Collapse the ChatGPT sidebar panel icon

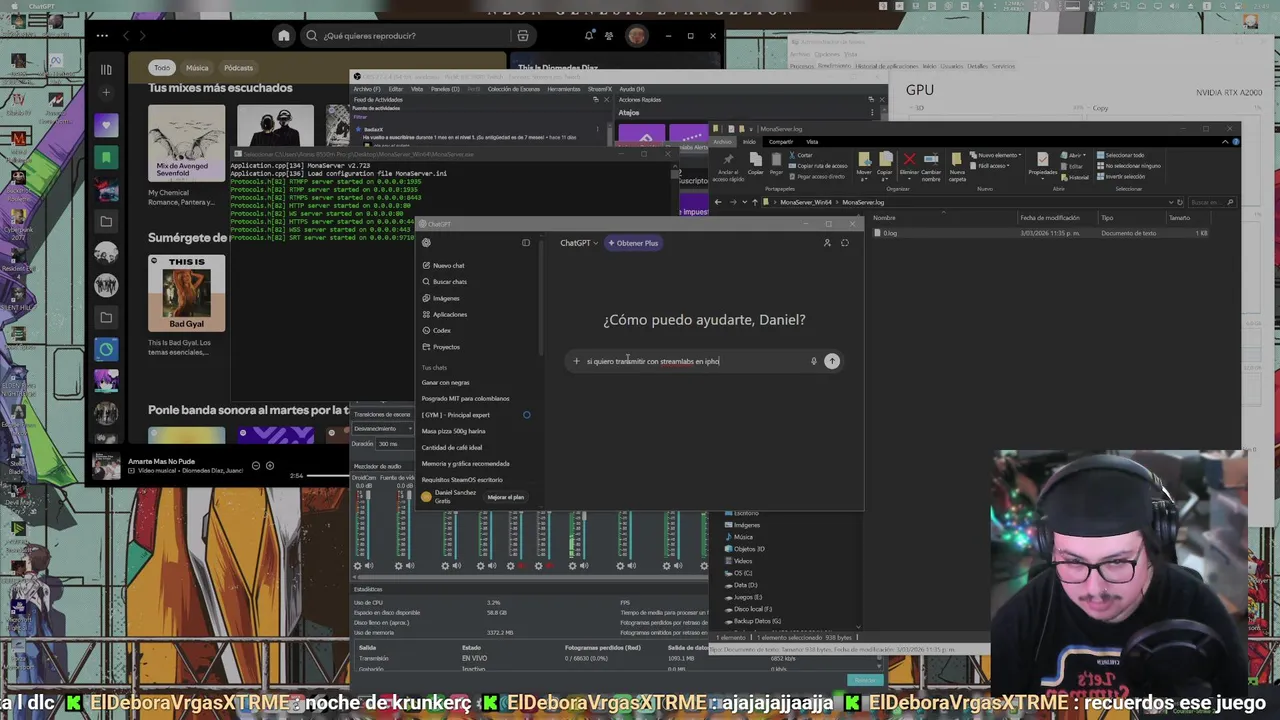(526, 243)
